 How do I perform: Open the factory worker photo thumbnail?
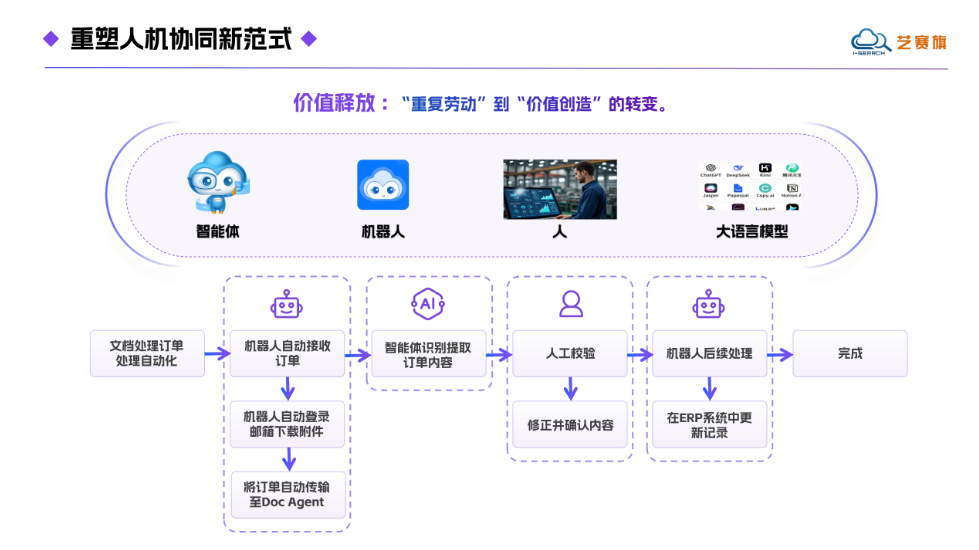(560, 189)
